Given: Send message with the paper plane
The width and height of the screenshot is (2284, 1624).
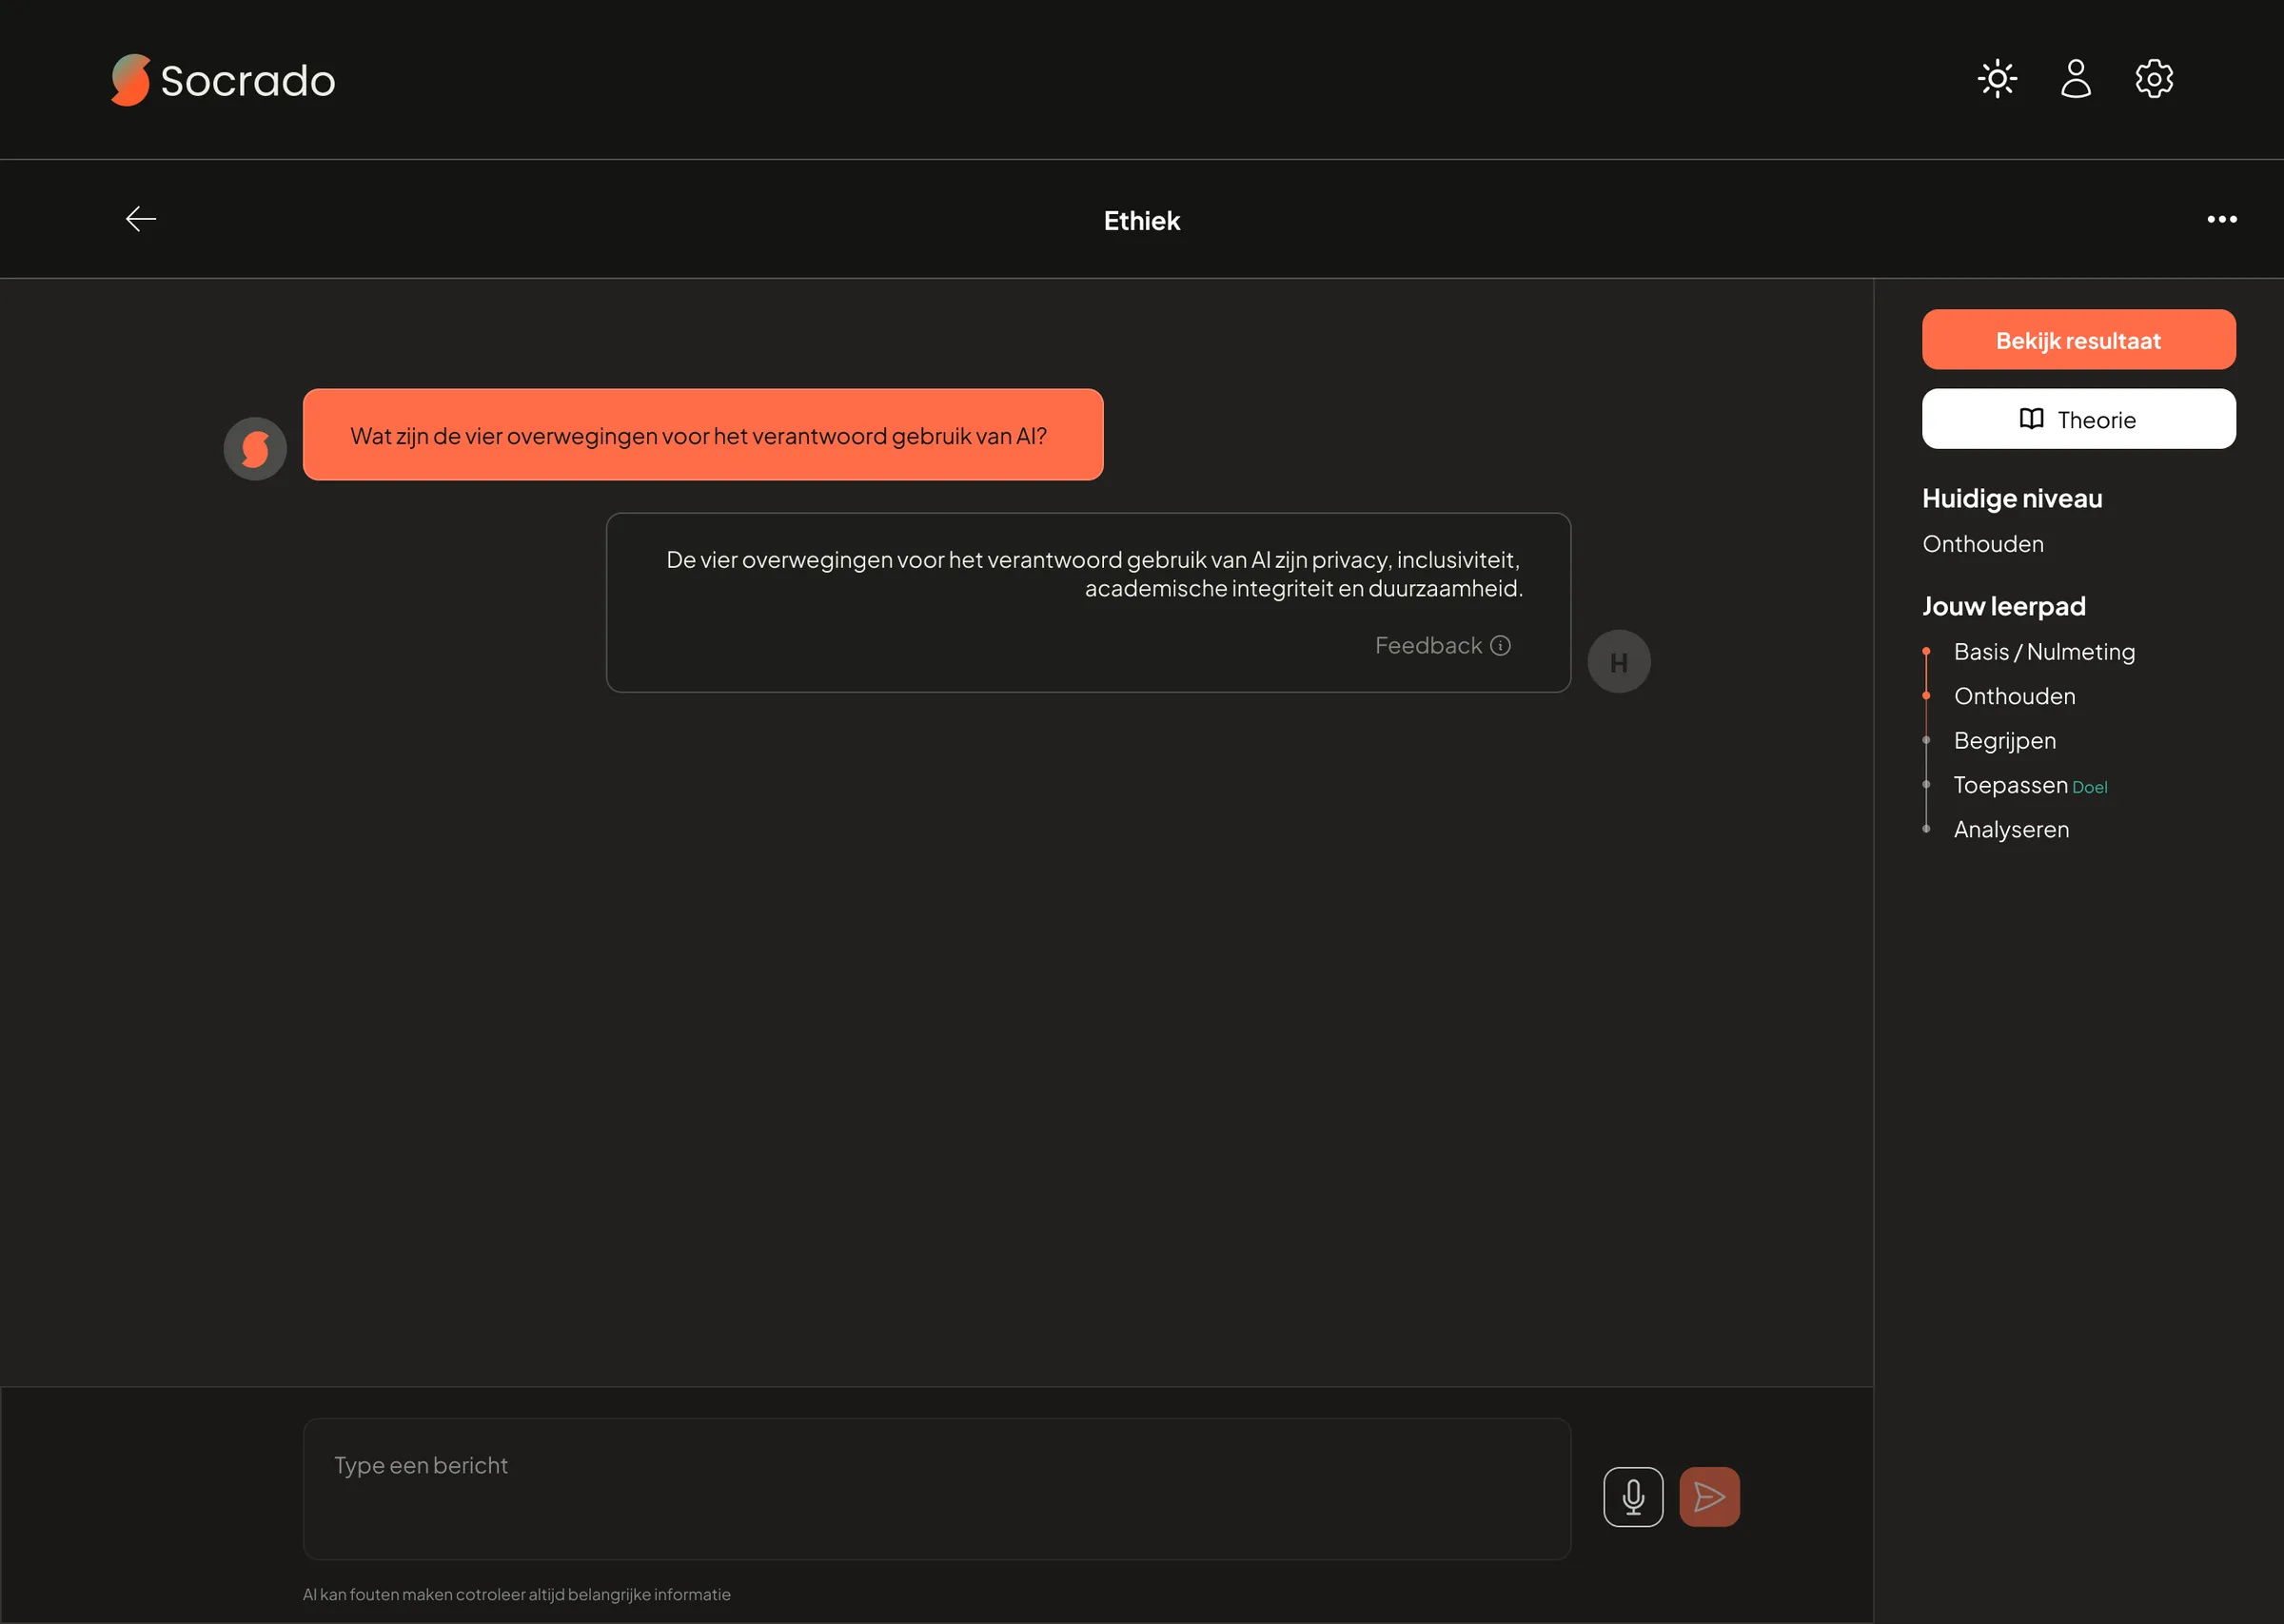Looking at the screenshot, I should click(x=1709, y=1497).
